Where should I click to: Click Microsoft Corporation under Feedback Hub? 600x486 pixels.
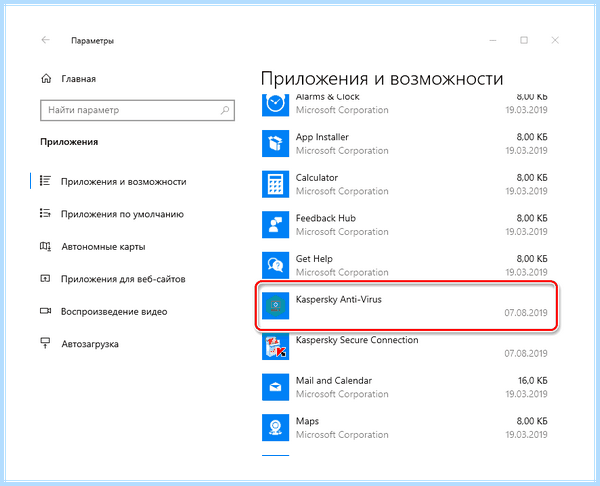pos(342,232)
